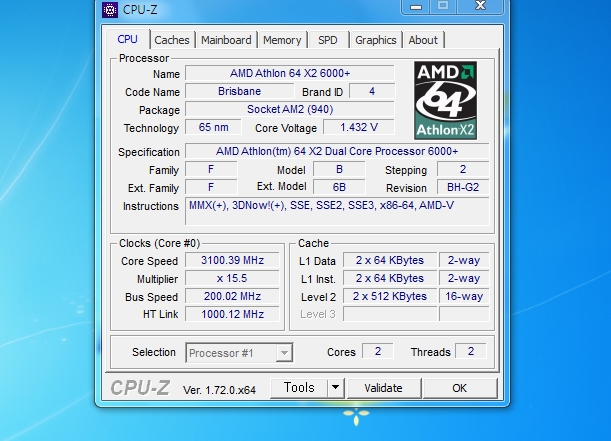
Task: Click the Core Speed value 3100.39 MHz
Action: point(232,260)
